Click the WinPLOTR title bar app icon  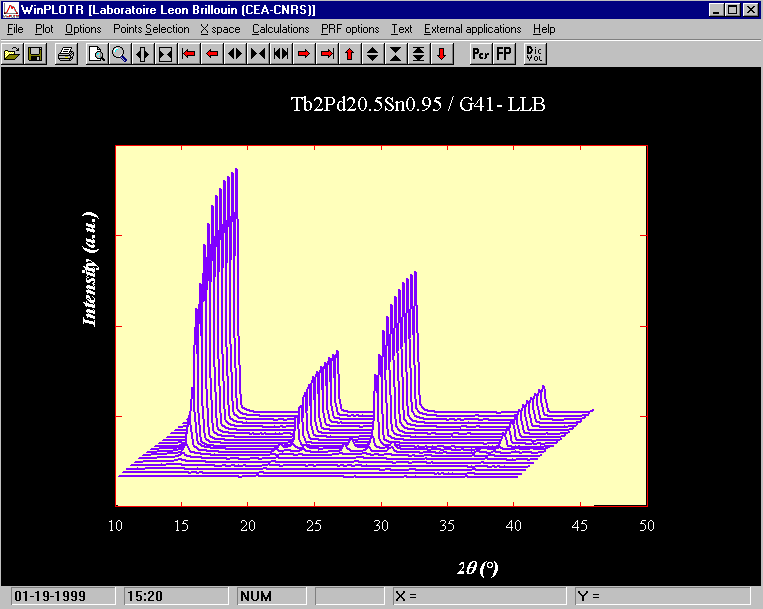[x=11, y=10]
